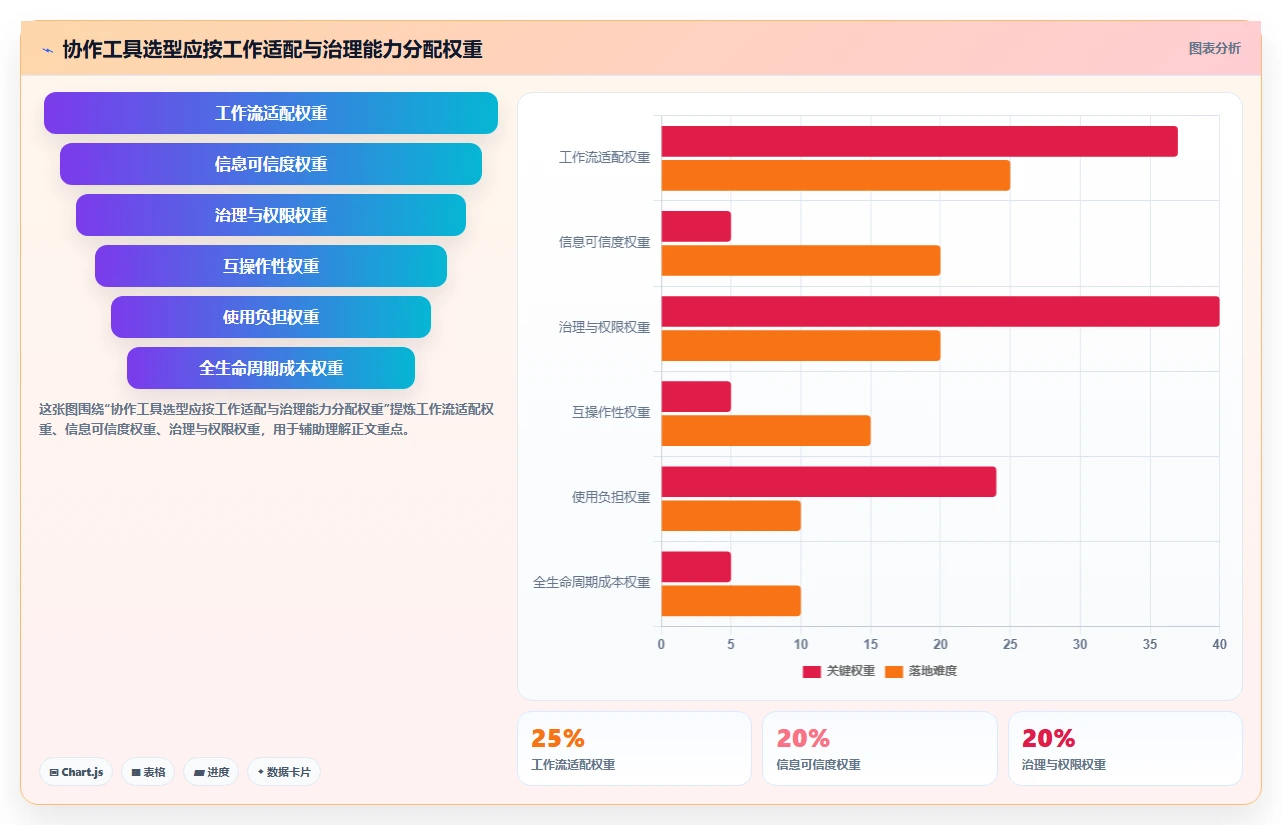1282x825 pixels.
Task: Click the orange 治理与权限权重 chart bar
Action: point(800,345)
